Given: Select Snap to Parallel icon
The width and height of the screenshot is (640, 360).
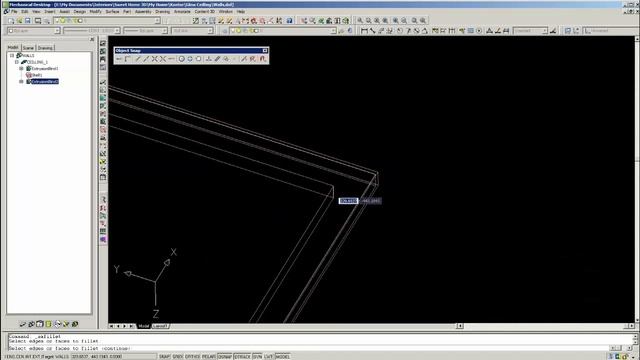Looking at the screenshot, I should [217, 59].
